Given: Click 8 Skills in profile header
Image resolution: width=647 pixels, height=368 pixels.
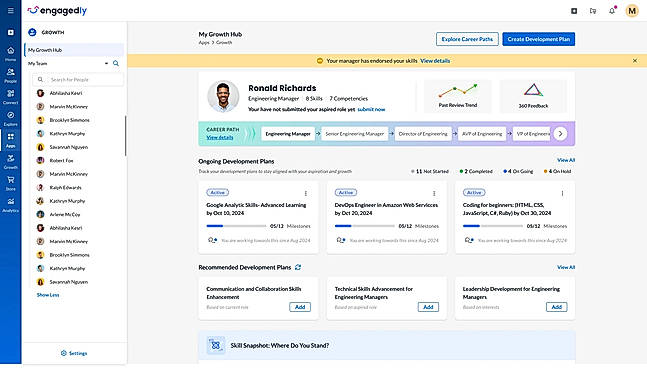Looking at the screenshot, I should coord(314,99).
